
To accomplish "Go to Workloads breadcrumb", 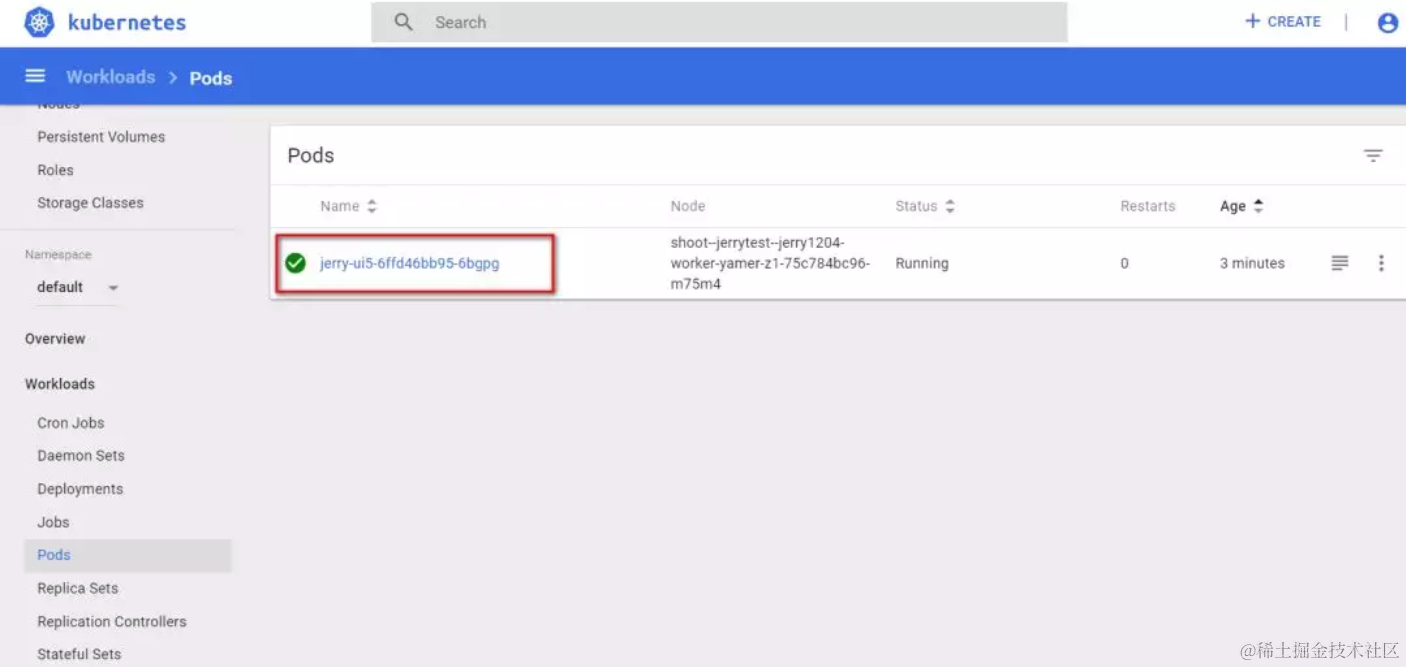I will click(x=110, y=77).
